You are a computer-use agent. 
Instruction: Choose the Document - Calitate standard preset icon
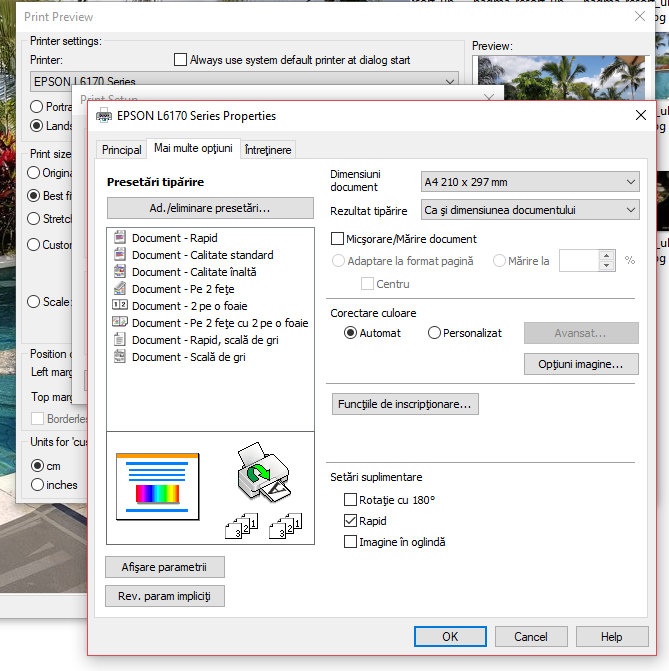(120, 254)
